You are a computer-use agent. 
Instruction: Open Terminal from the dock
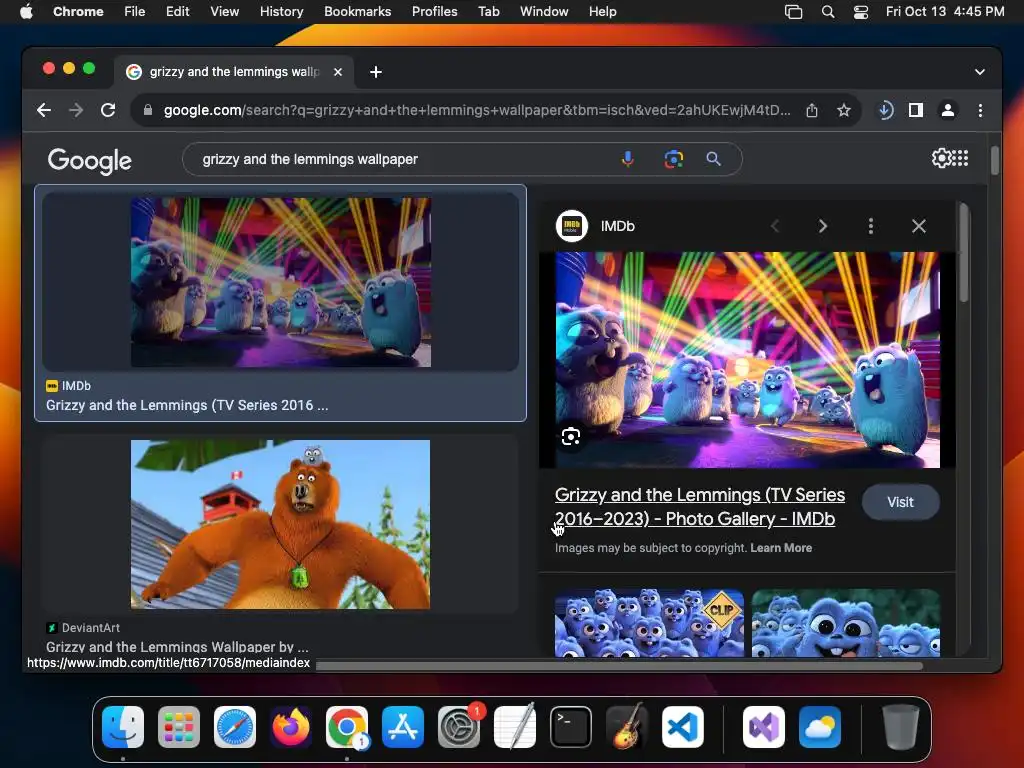pyautogui.click(x=571, y=727)
